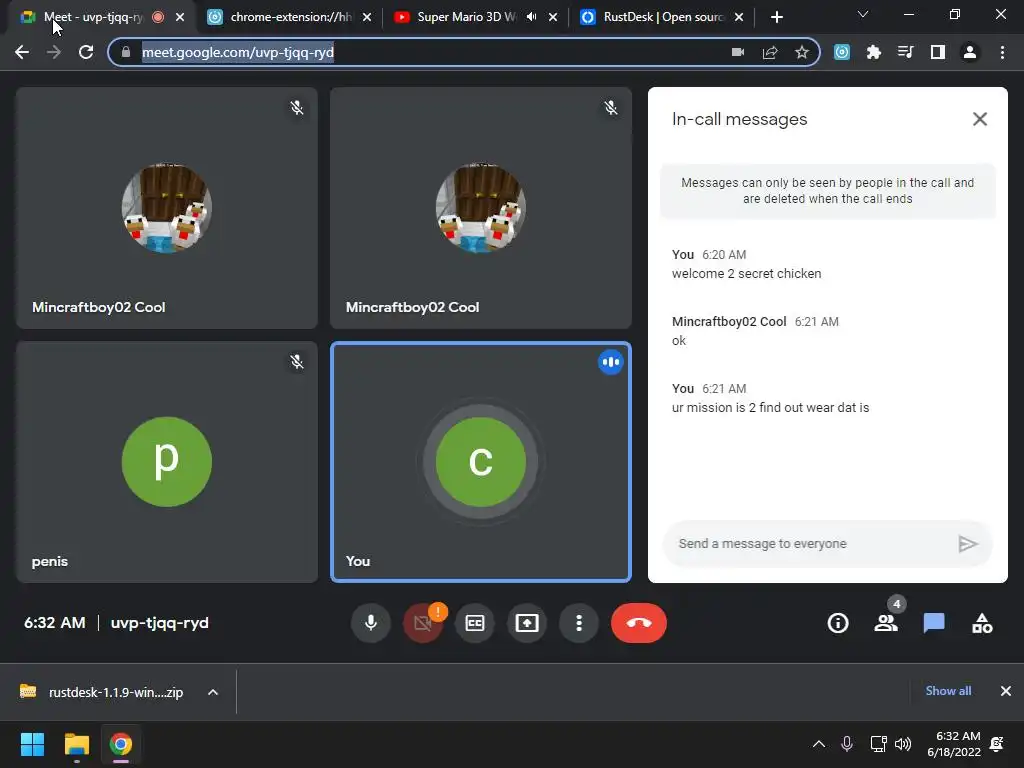The image size is (1024, 768).
Task: Click the 'ok' message from Mincraftboy02 Cool
Action: coord(679,340)
